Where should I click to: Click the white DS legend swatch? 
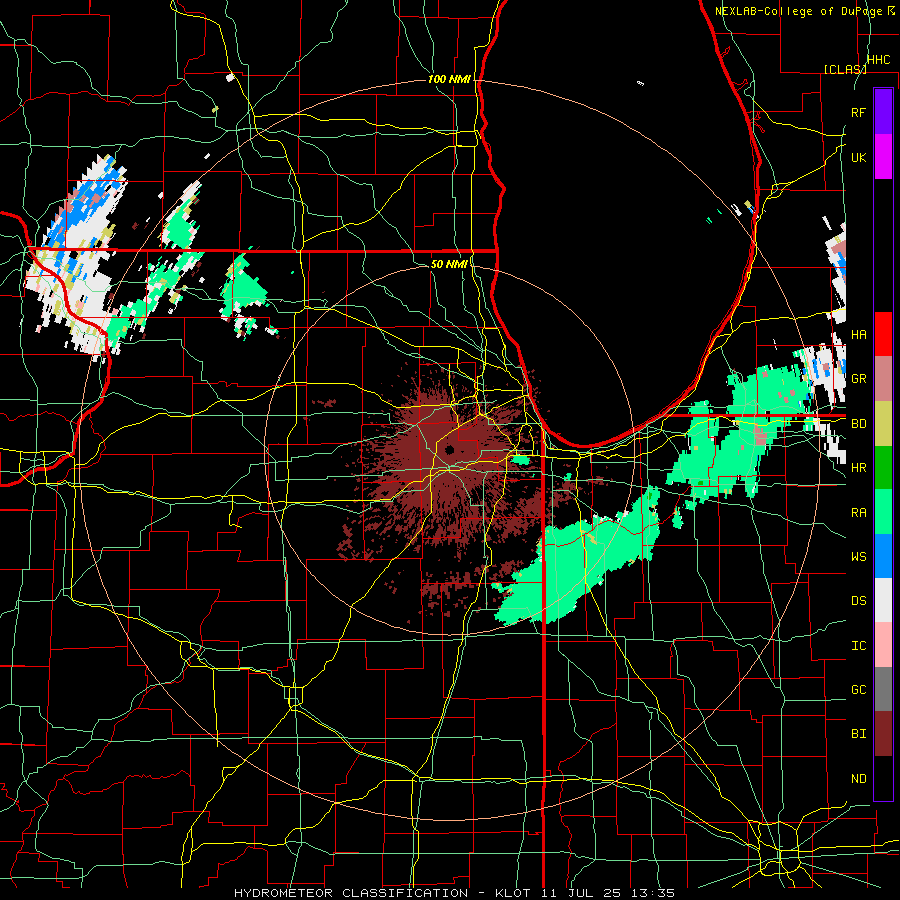883,600
